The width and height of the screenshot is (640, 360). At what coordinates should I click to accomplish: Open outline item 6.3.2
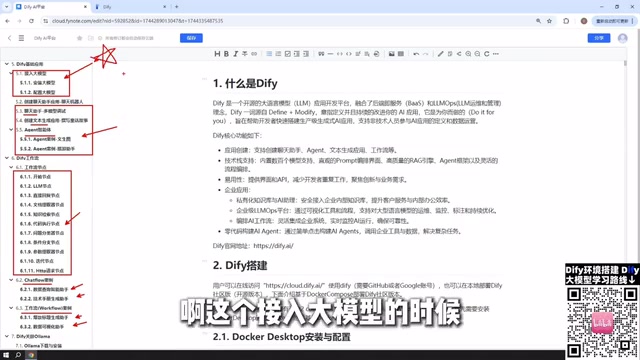pyautogui.click(x=42, y=327)
